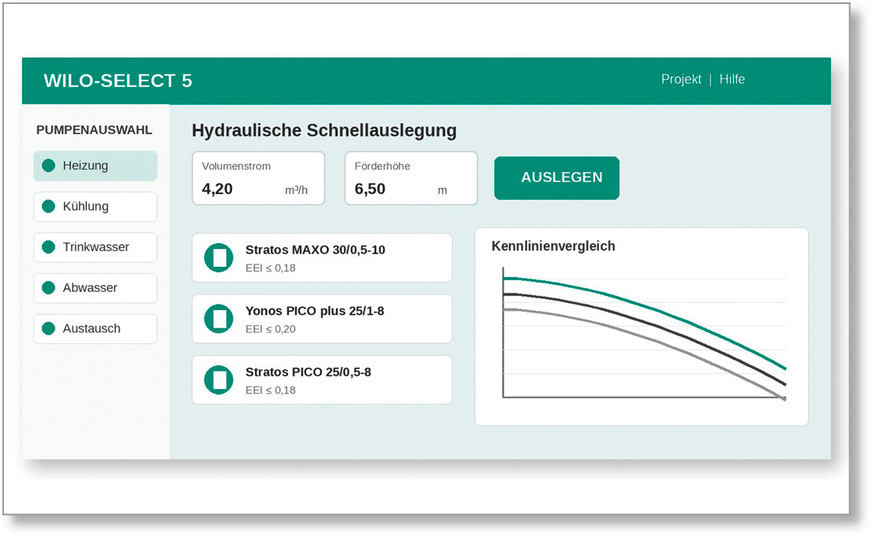The height and width of the screenshot is (536, 872).
Task: Click the green dot beside Austausch
Action: pyautogui.click(x=48, y=329)
